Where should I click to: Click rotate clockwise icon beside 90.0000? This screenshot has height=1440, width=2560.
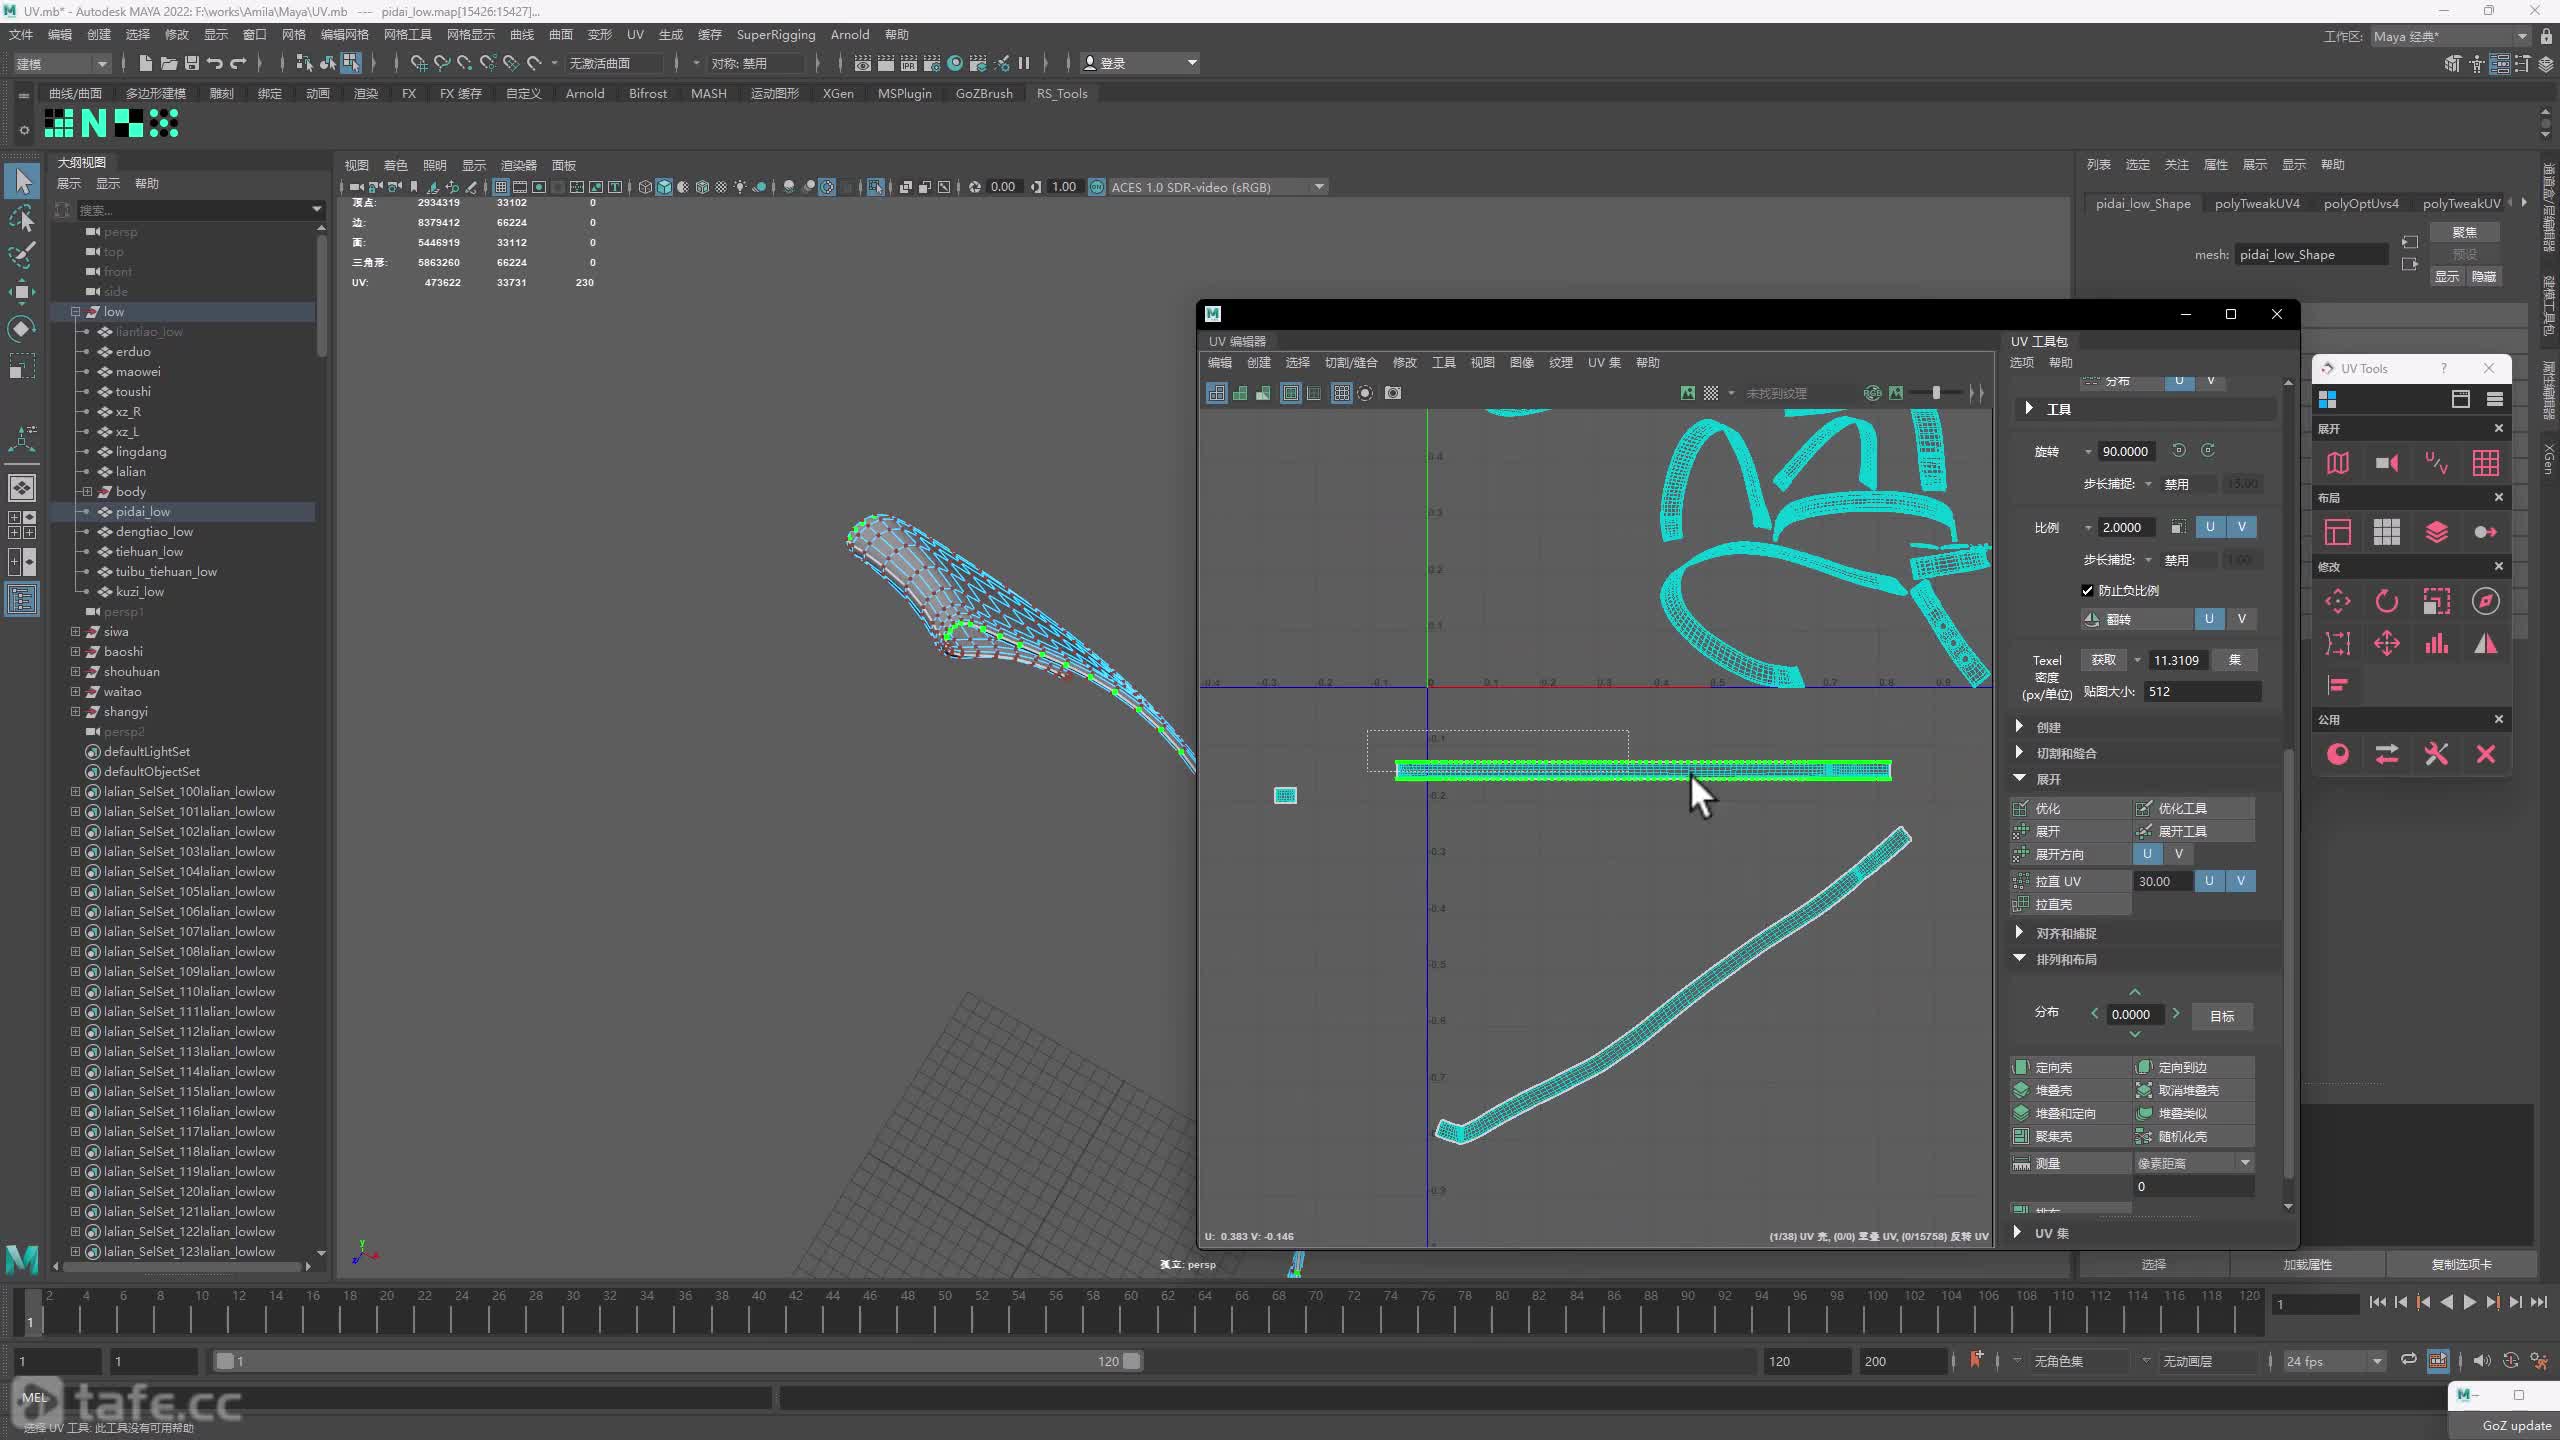2208,451
